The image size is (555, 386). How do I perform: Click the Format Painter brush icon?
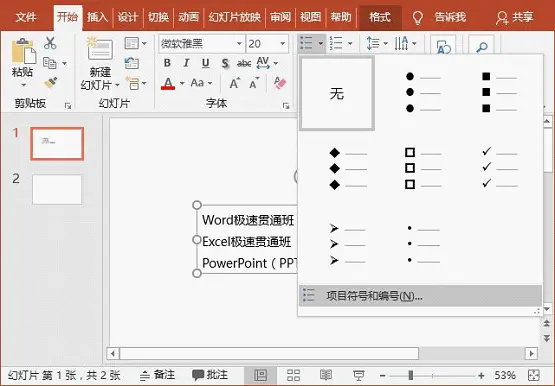(51, 82)
